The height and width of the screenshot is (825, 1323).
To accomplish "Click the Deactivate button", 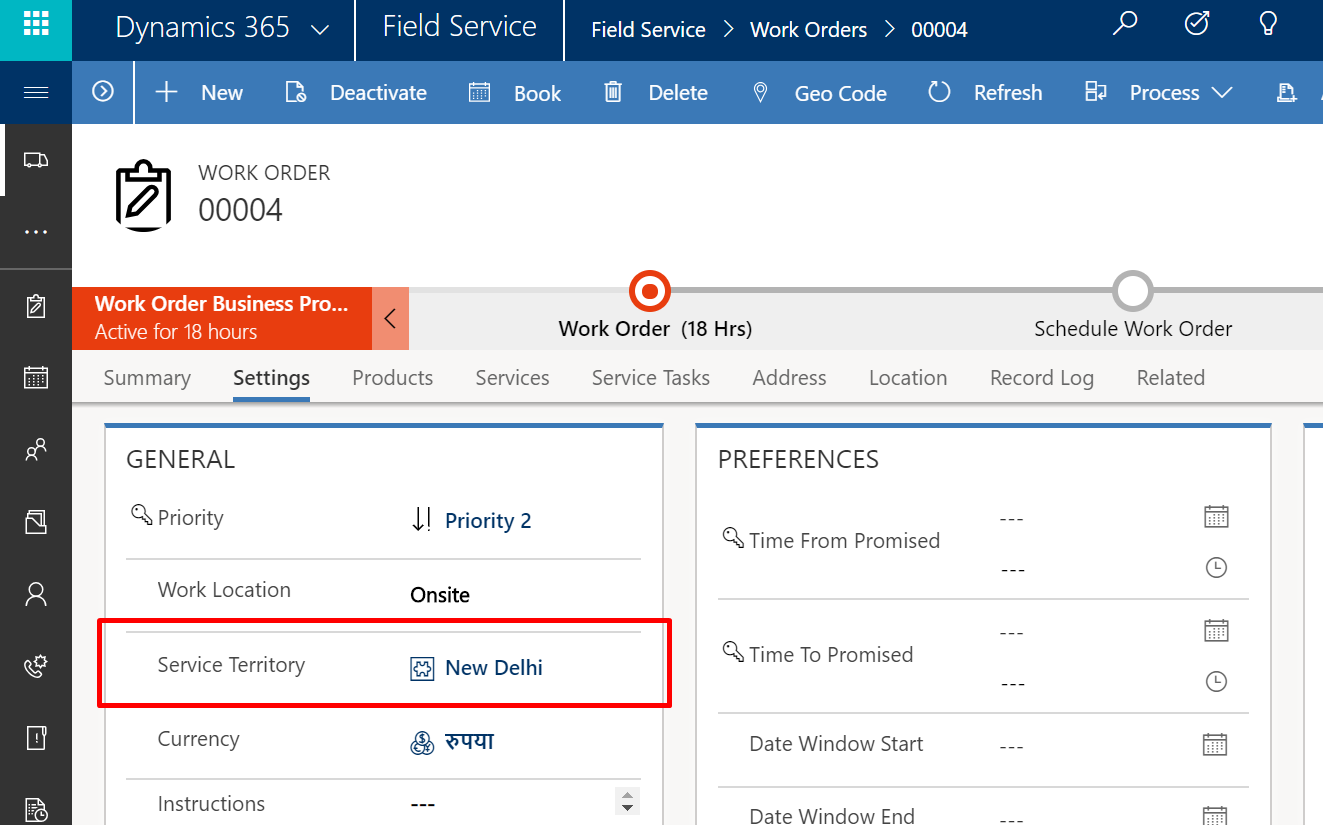I will [356, 93].
